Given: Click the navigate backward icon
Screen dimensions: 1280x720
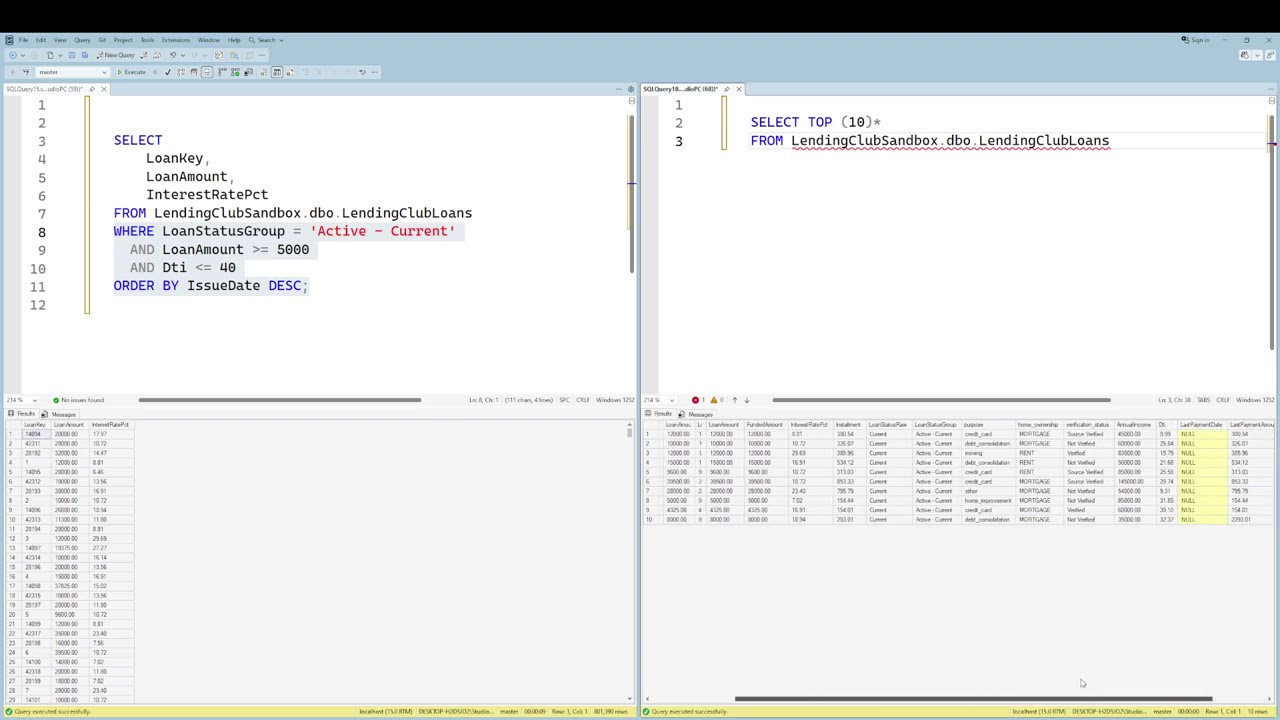Looking at the screenshot, I should tap(13, 55).
